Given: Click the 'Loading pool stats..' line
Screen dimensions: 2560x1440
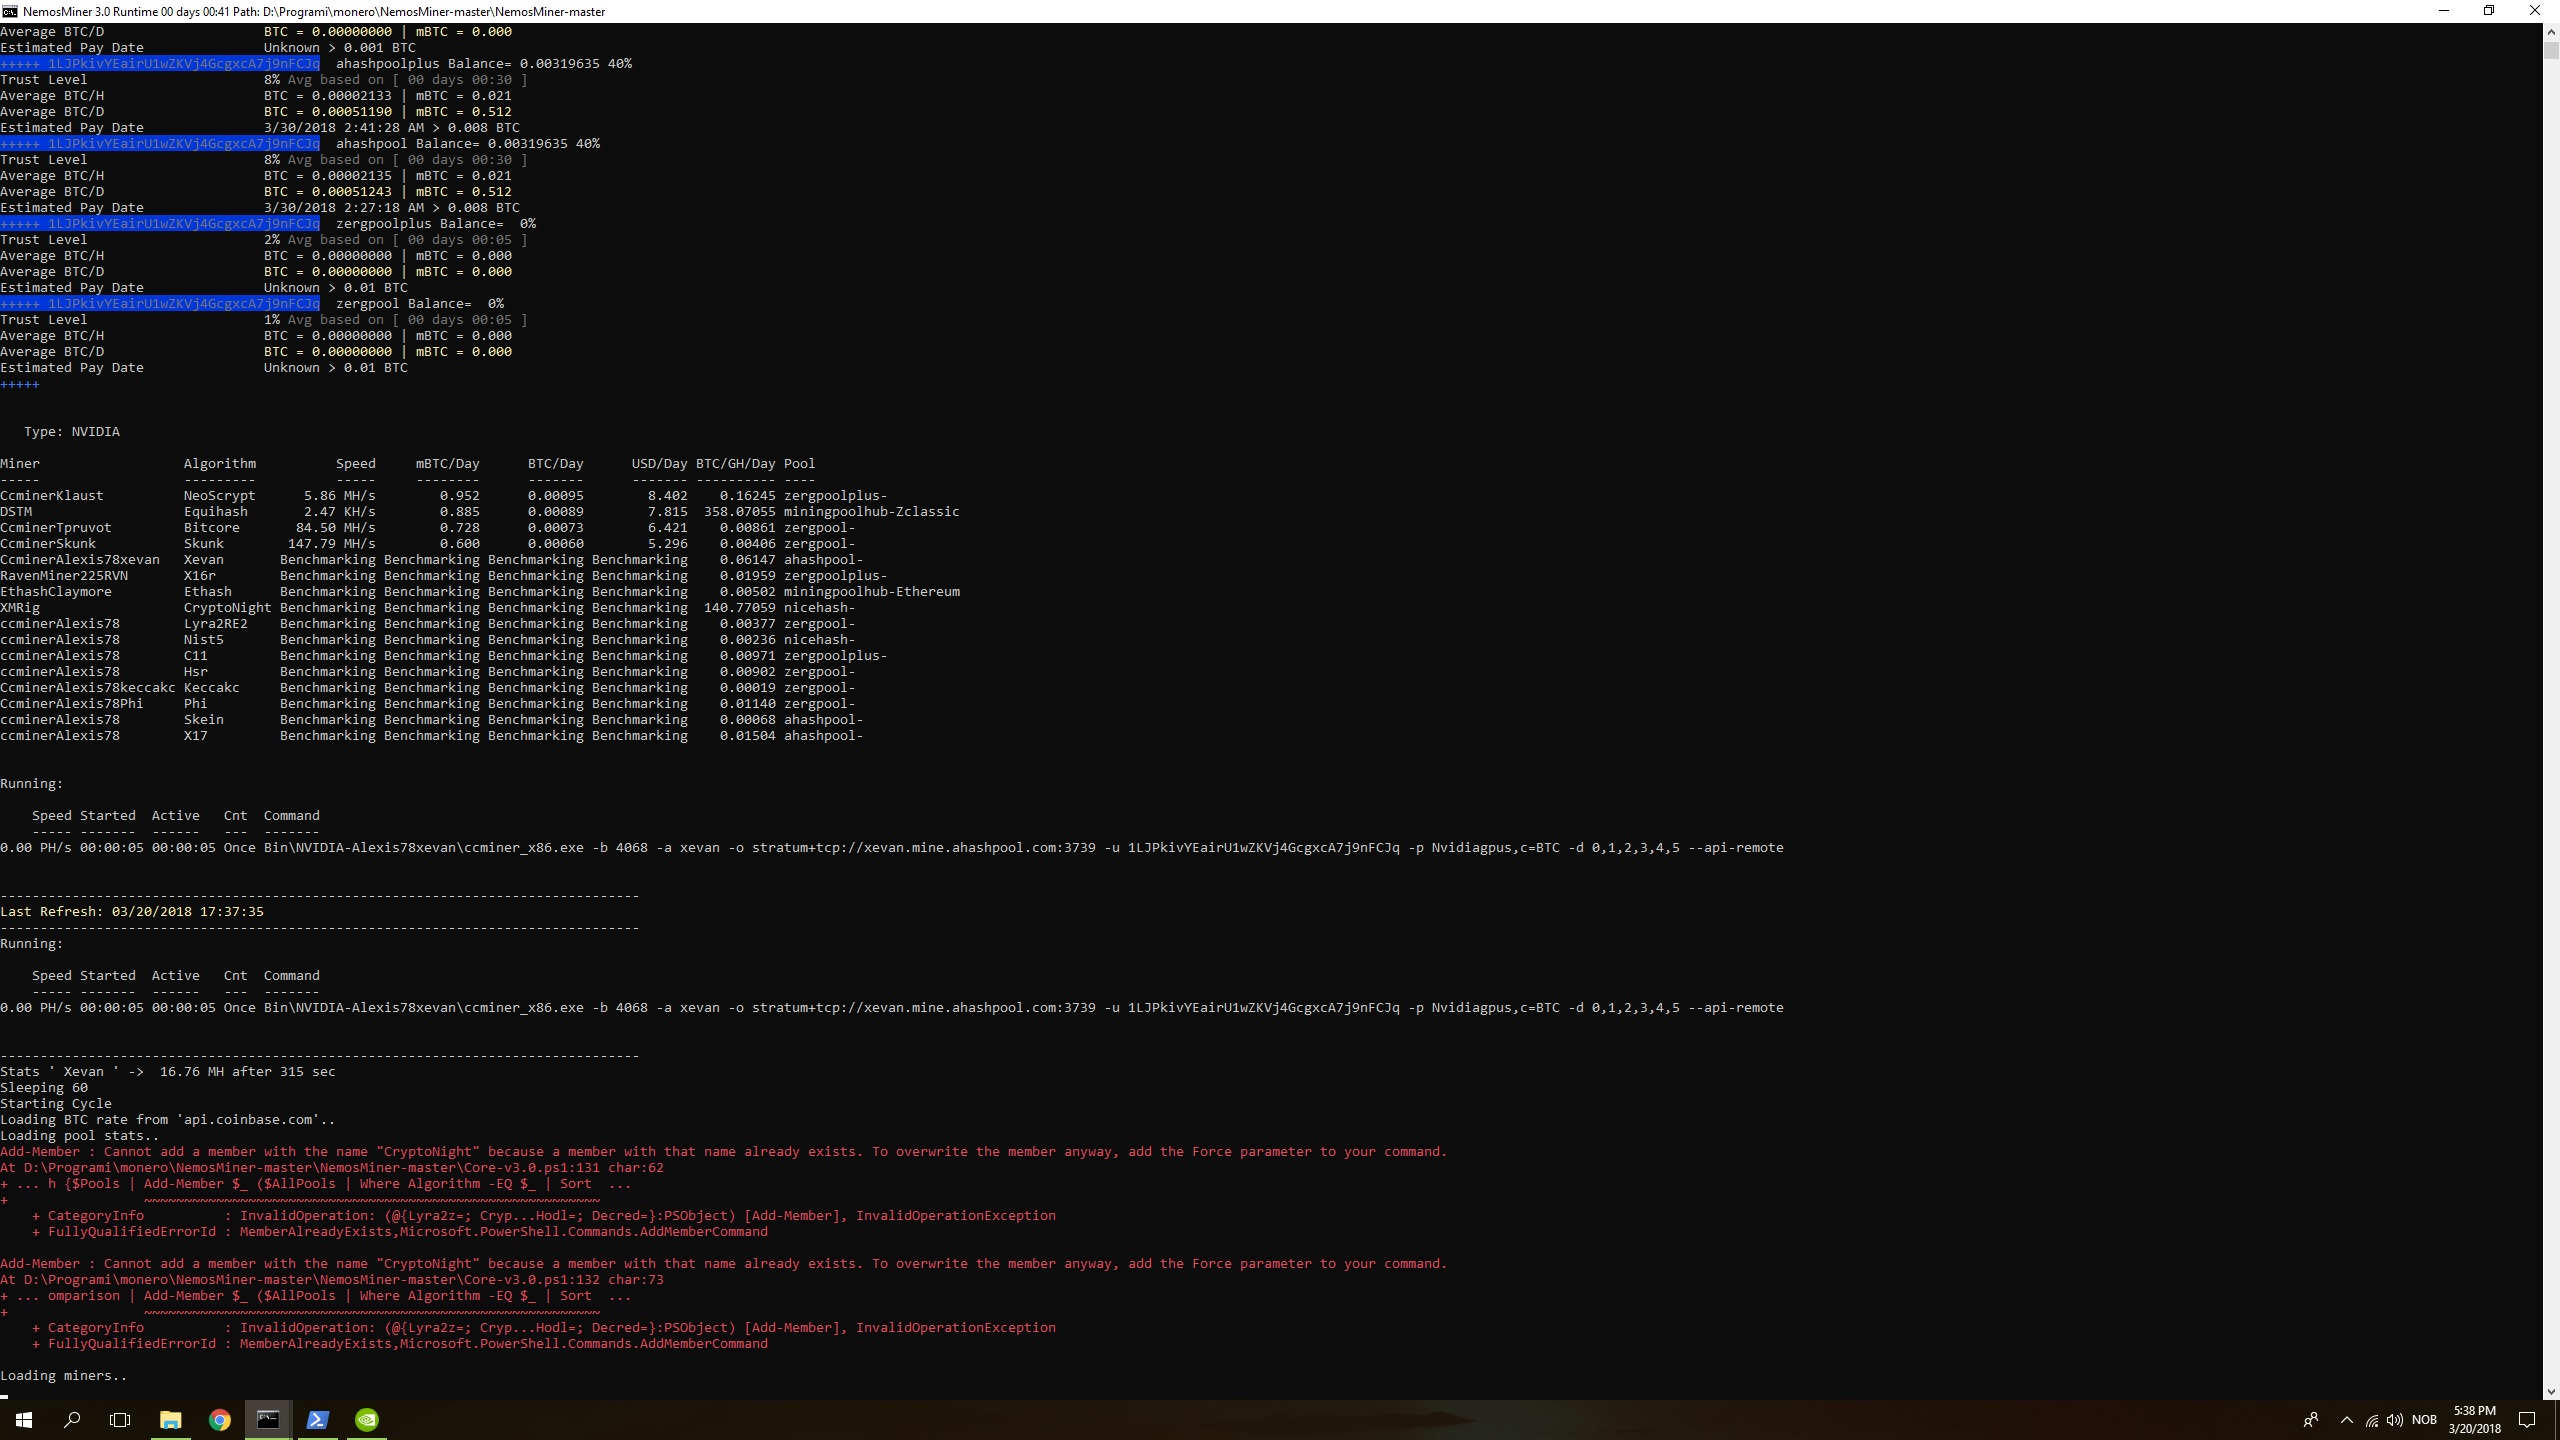Looking at the screenshot, I should tap(80, 1135).
